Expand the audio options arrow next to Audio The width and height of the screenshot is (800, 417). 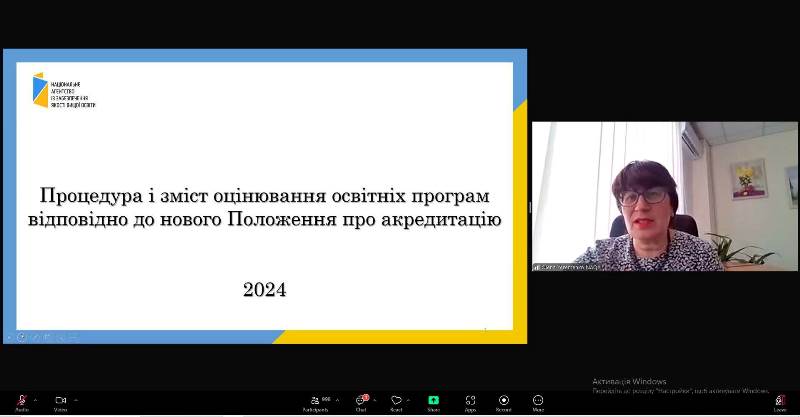[x=35, y=400]
